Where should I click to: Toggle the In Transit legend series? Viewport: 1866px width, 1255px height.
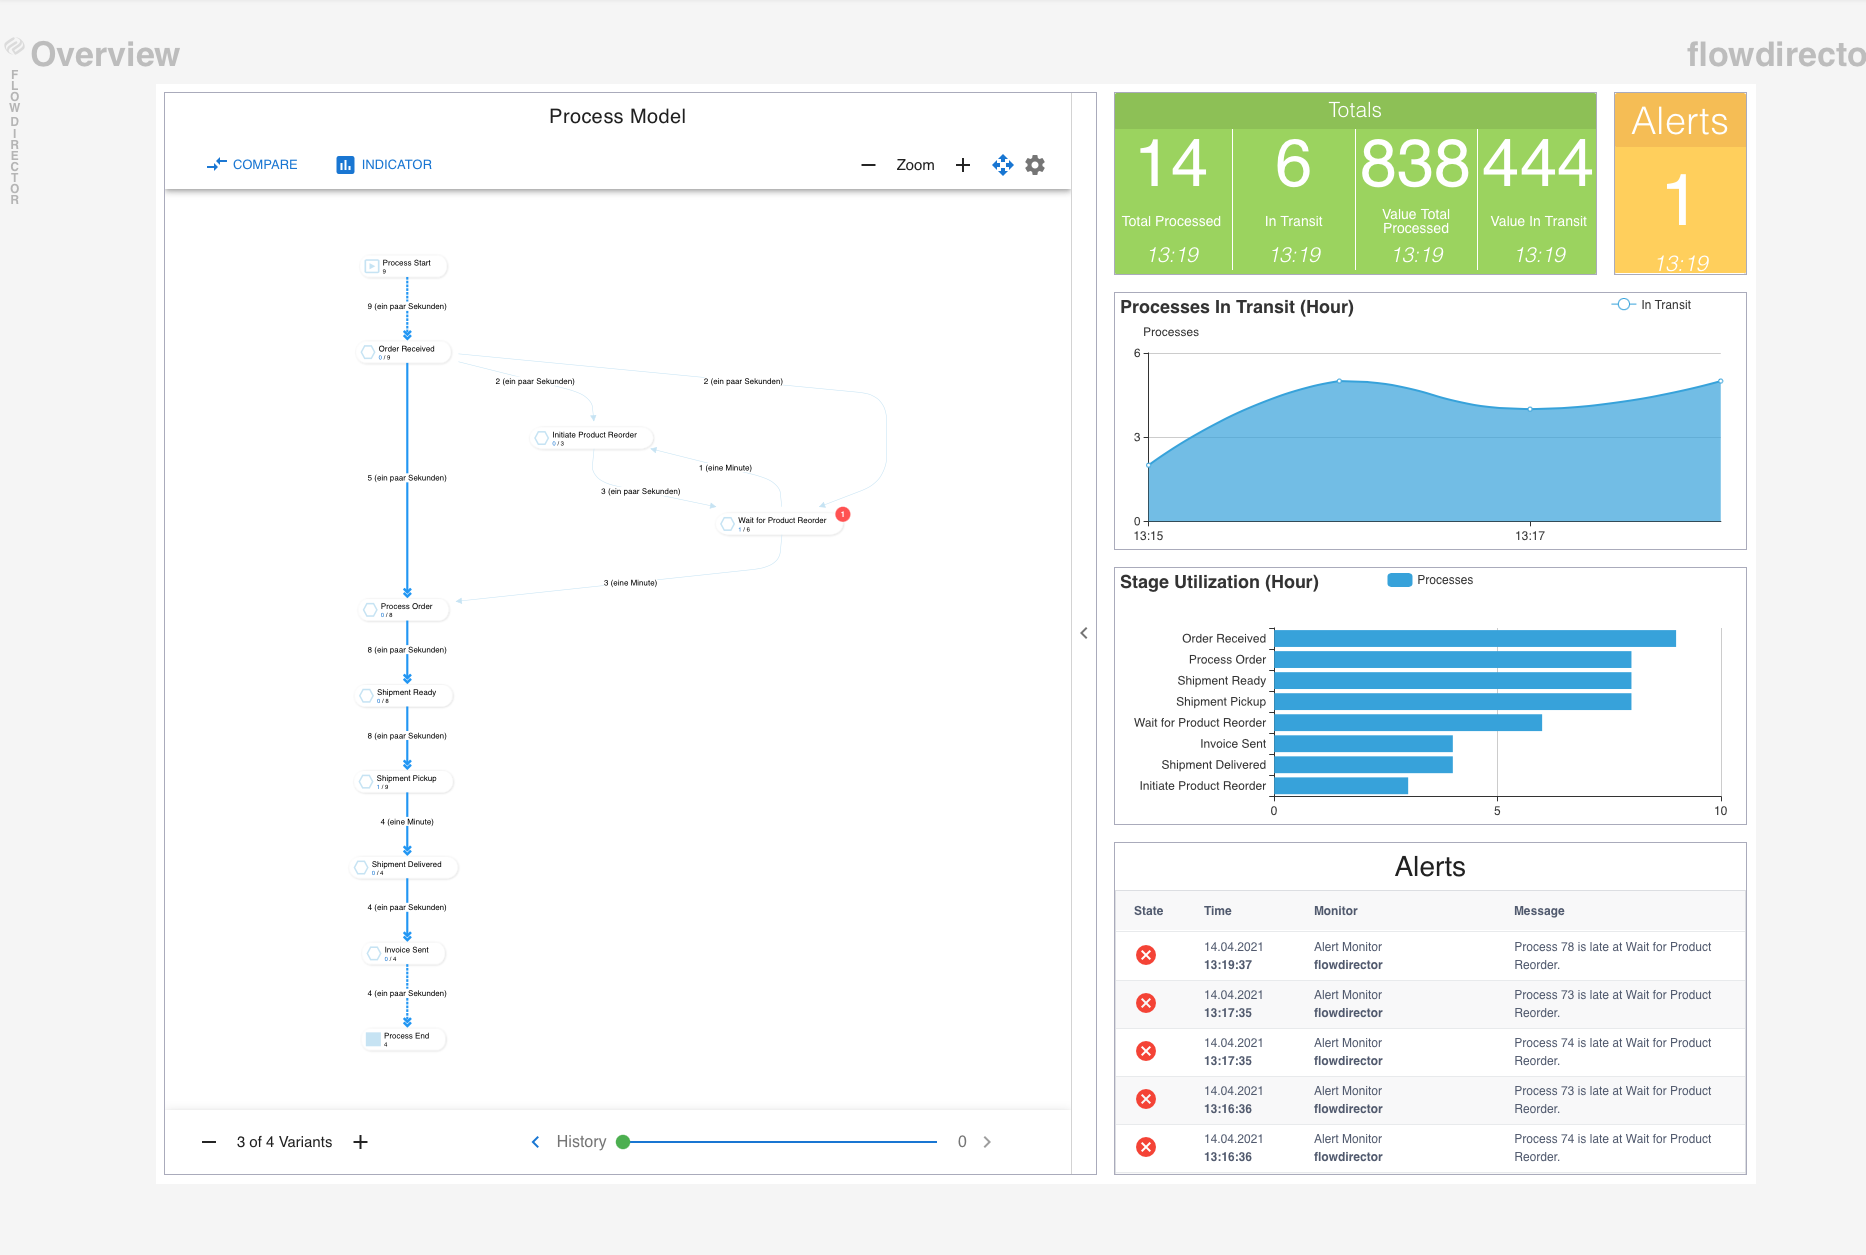(x=1651, y=305)
